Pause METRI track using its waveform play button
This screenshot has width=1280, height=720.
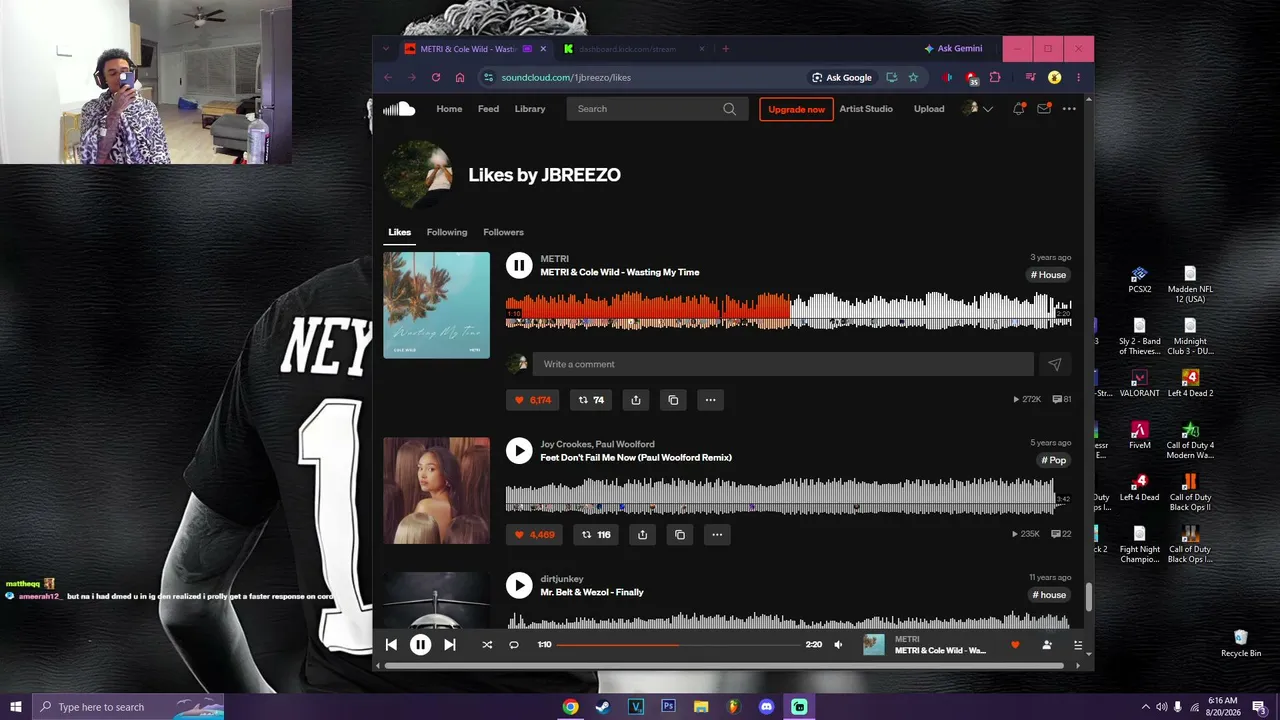[x=519, y=265]
